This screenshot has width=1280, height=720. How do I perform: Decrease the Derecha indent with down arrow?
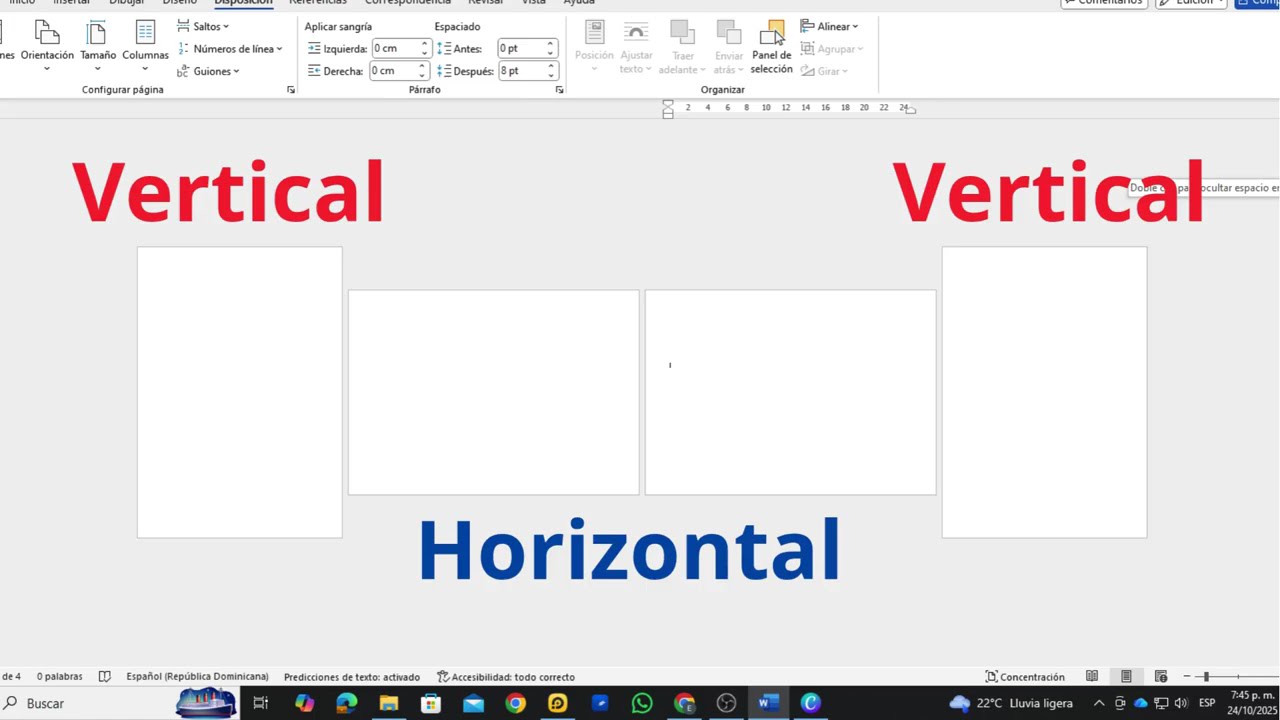423,75
